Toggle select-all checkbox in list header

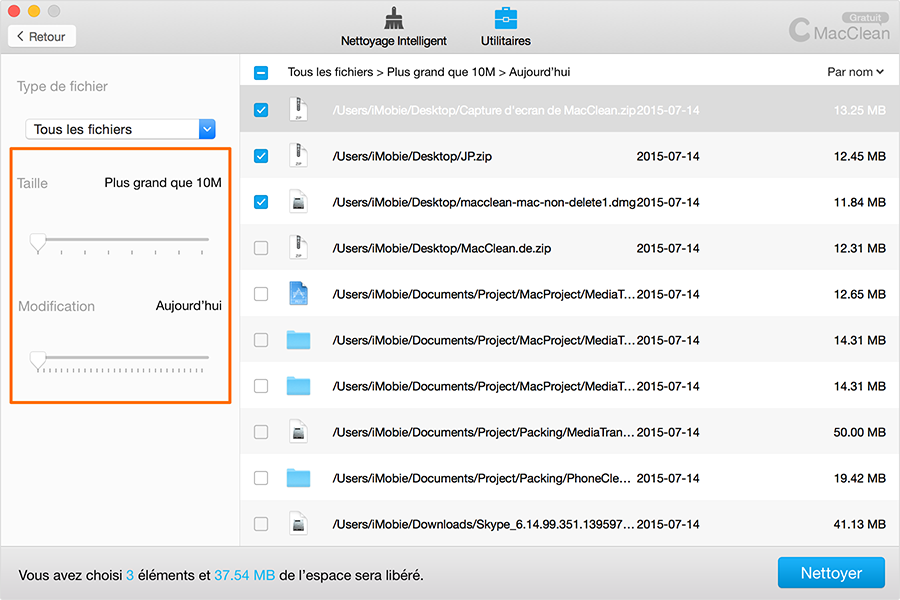[x=261, y=72]
